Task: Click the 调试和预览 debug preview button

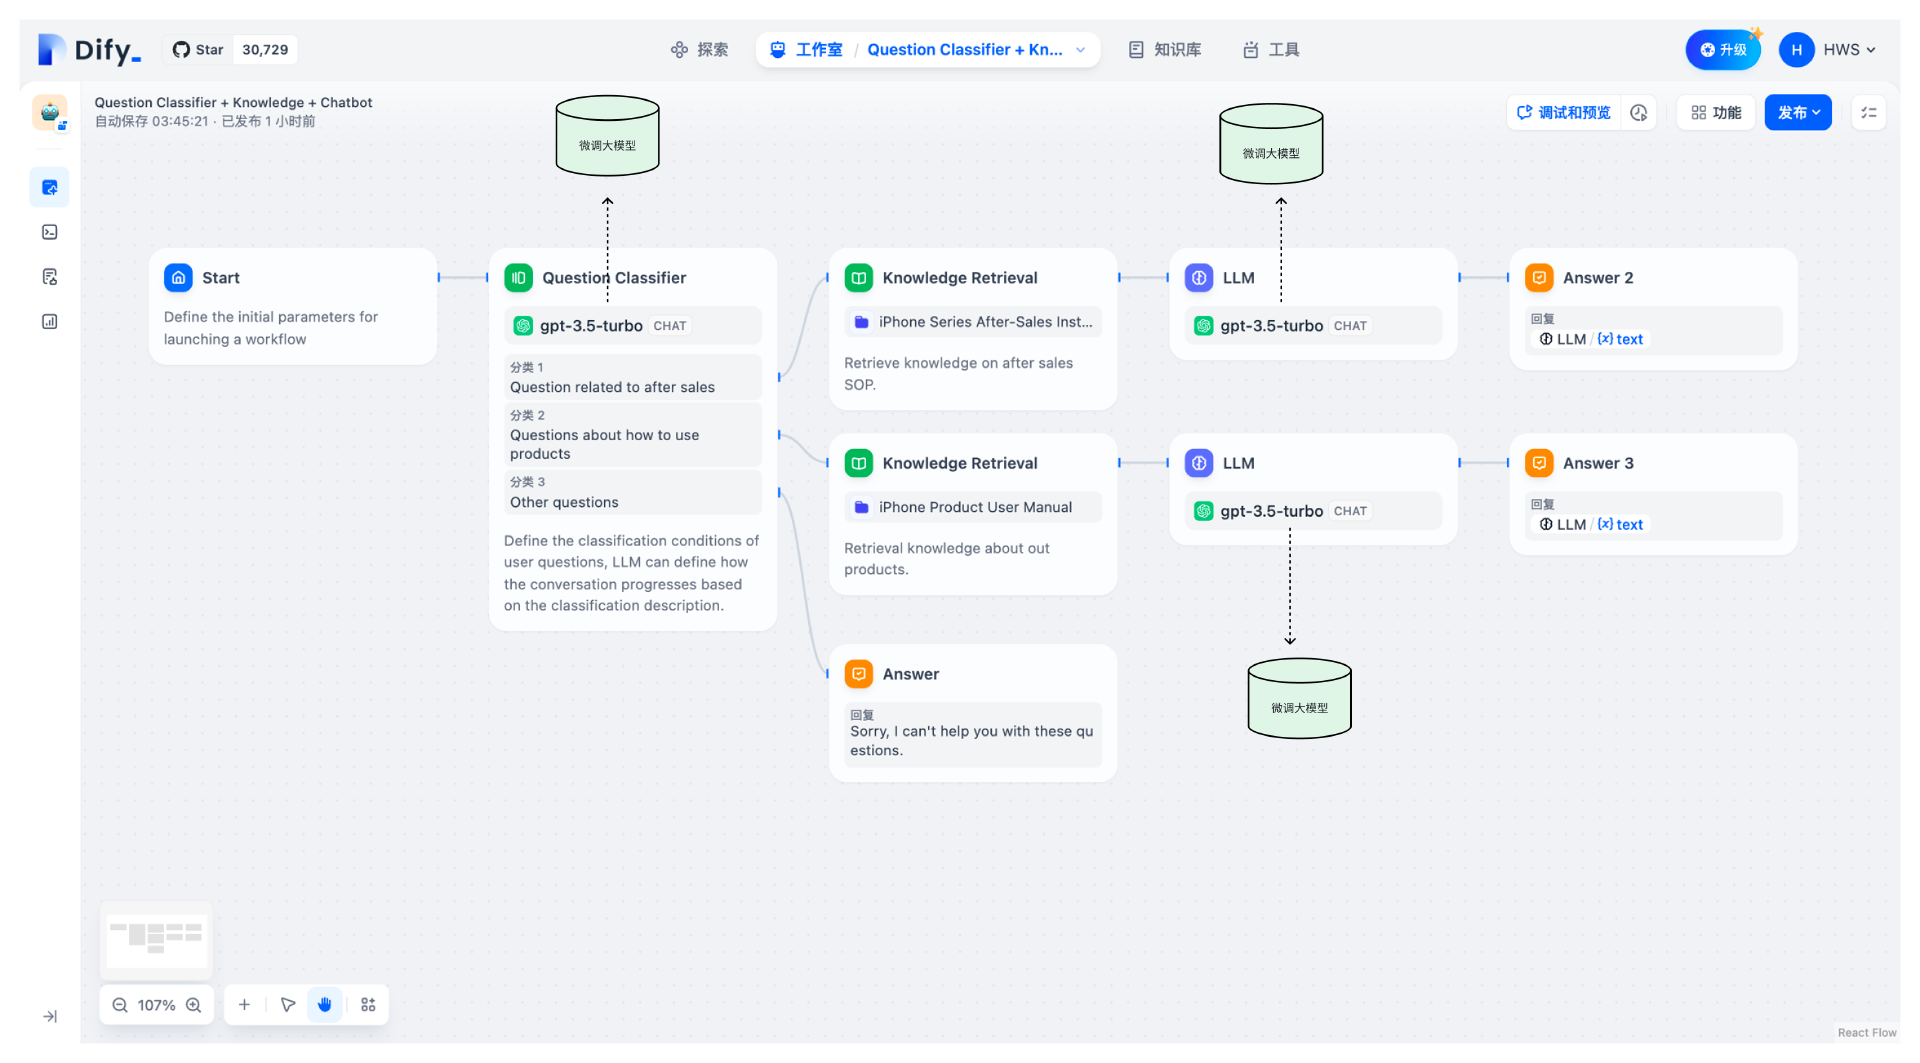Action: pyautogui.click(x=1563, y=113)
